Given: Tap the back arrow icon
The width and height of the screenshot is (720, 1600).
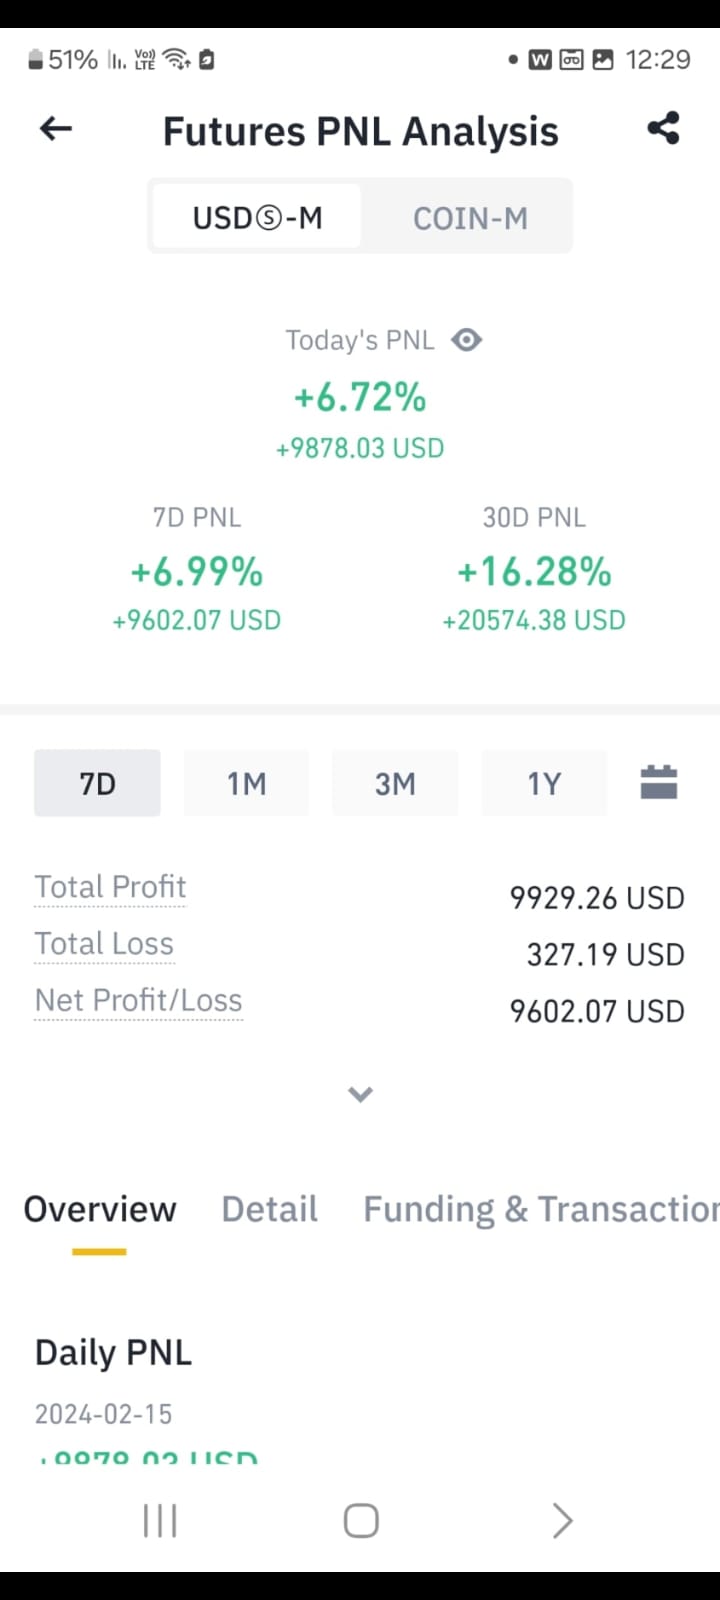Looking at the screenshot, I should pyautogui.click(x=56, y=128).
